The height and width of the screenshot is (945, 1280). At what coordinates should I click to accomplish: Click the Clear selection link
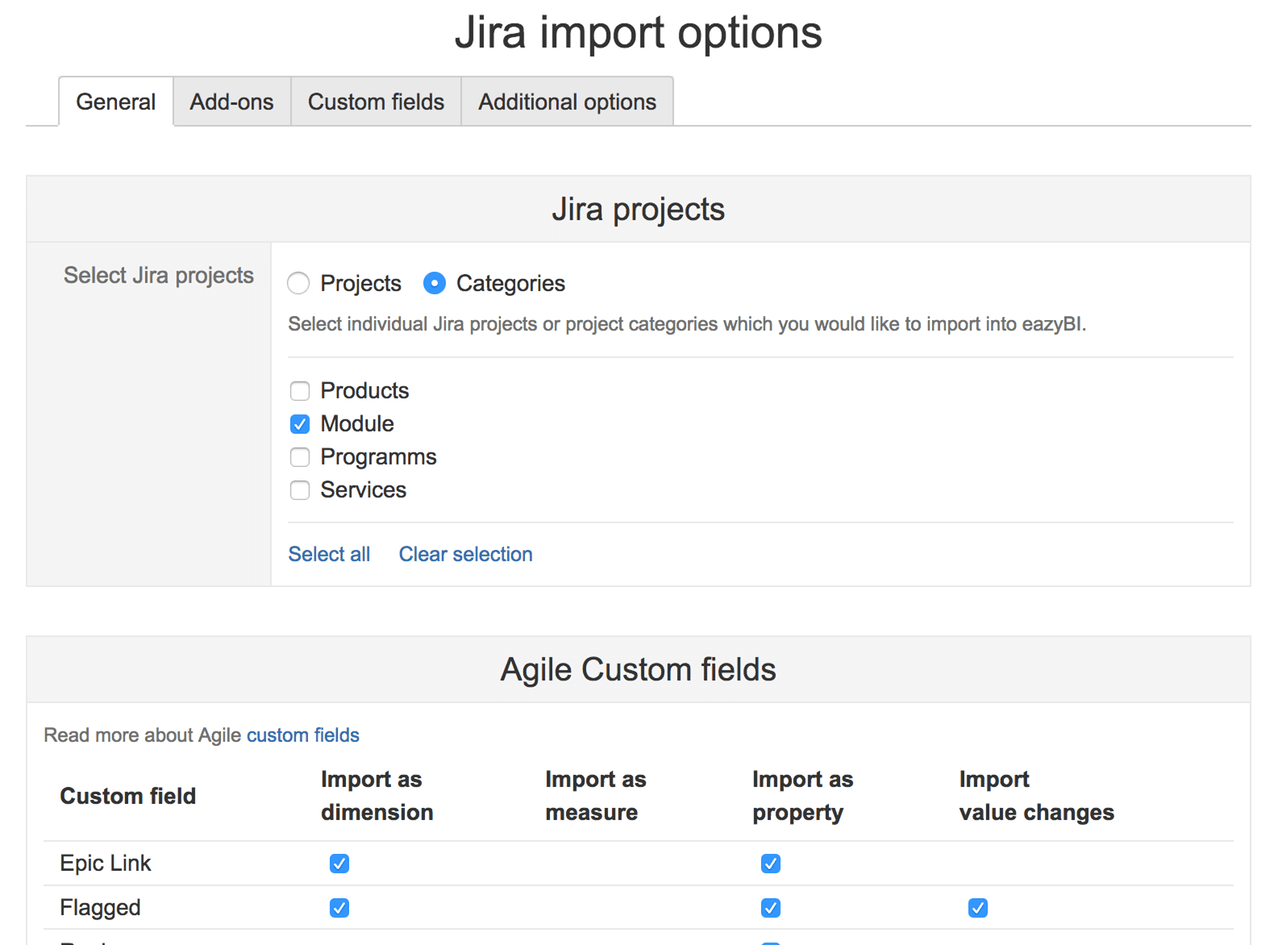[x=466, y=554]
